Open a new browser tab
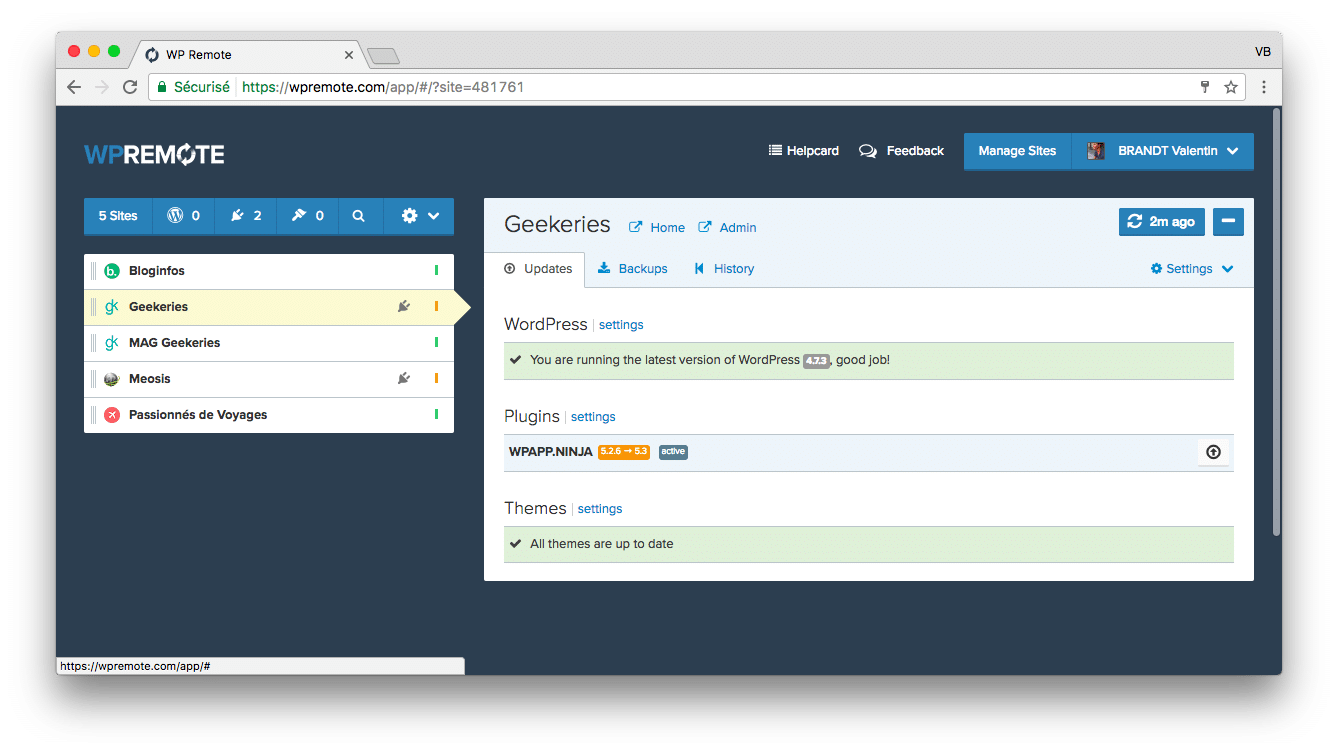 tap(384, 56)
